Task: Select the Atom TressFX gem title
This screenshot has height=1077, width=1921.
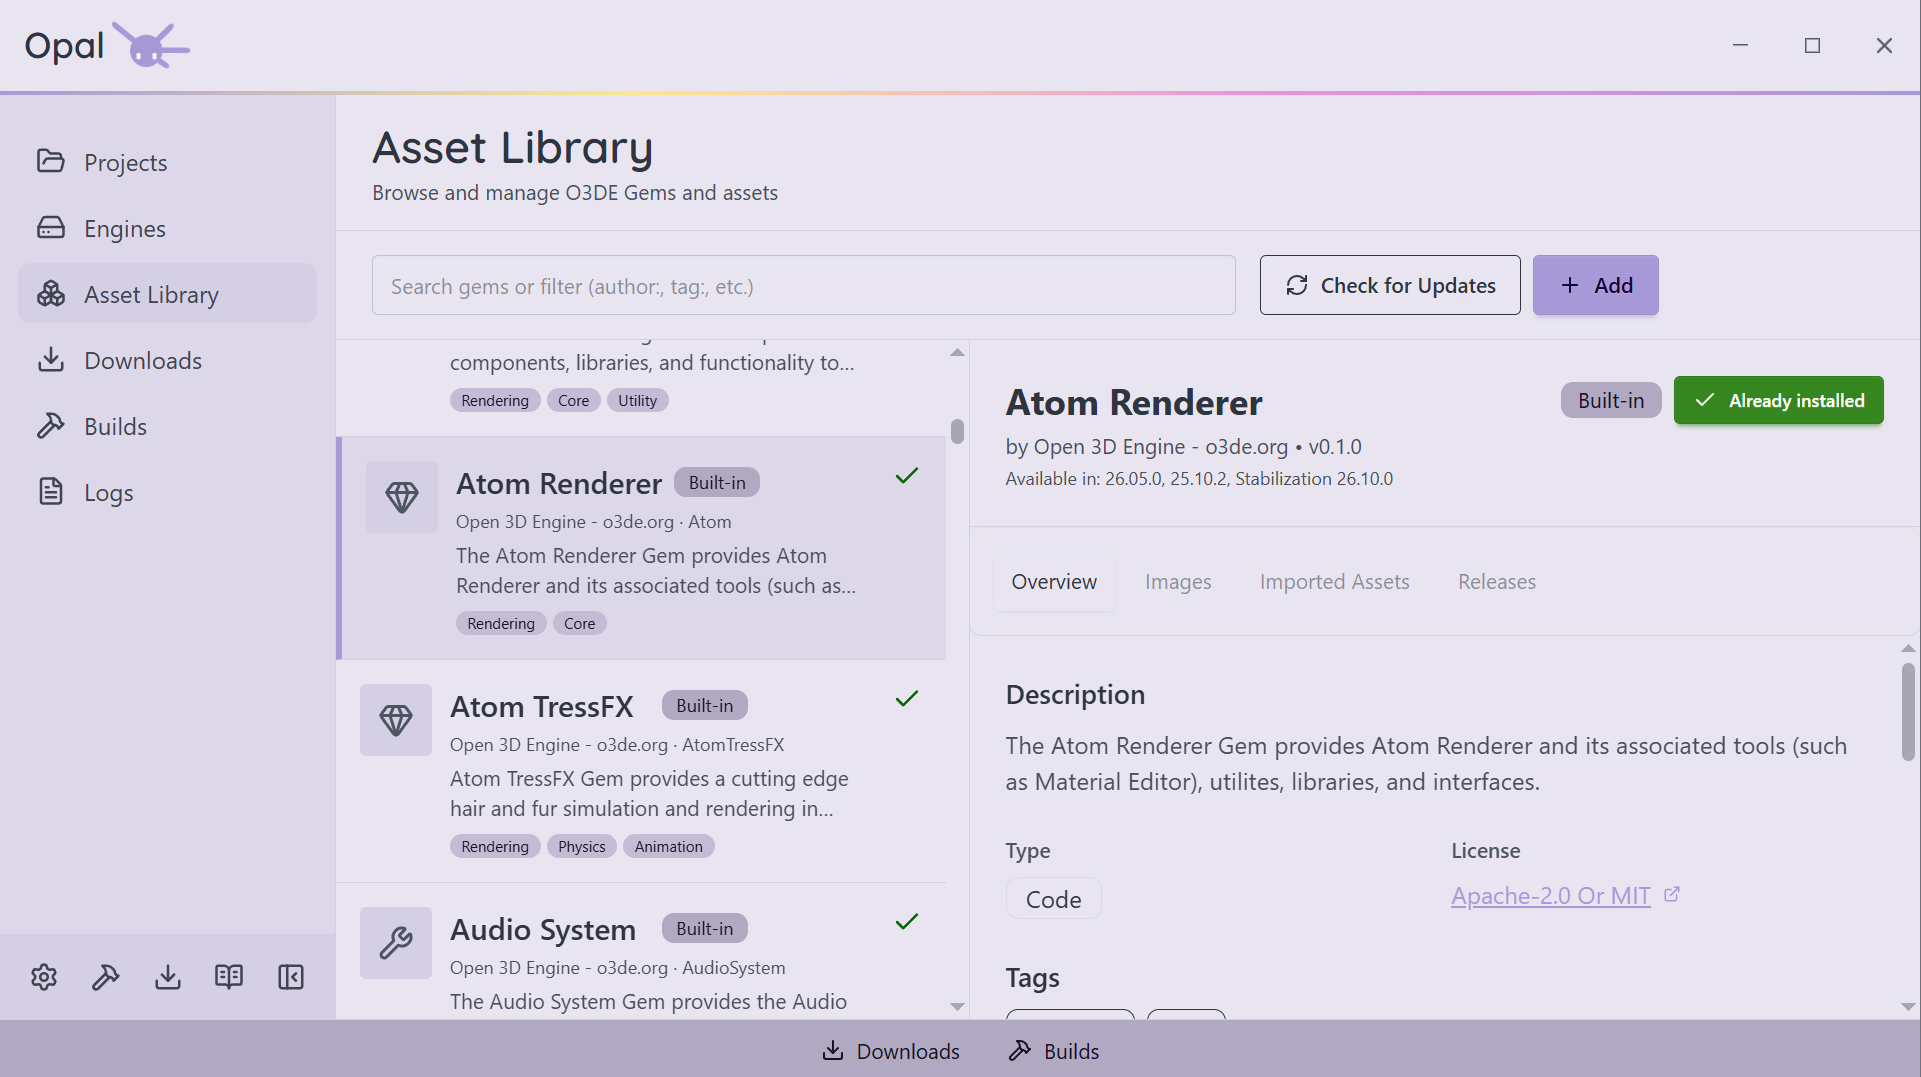Action: tap(542, 706)
